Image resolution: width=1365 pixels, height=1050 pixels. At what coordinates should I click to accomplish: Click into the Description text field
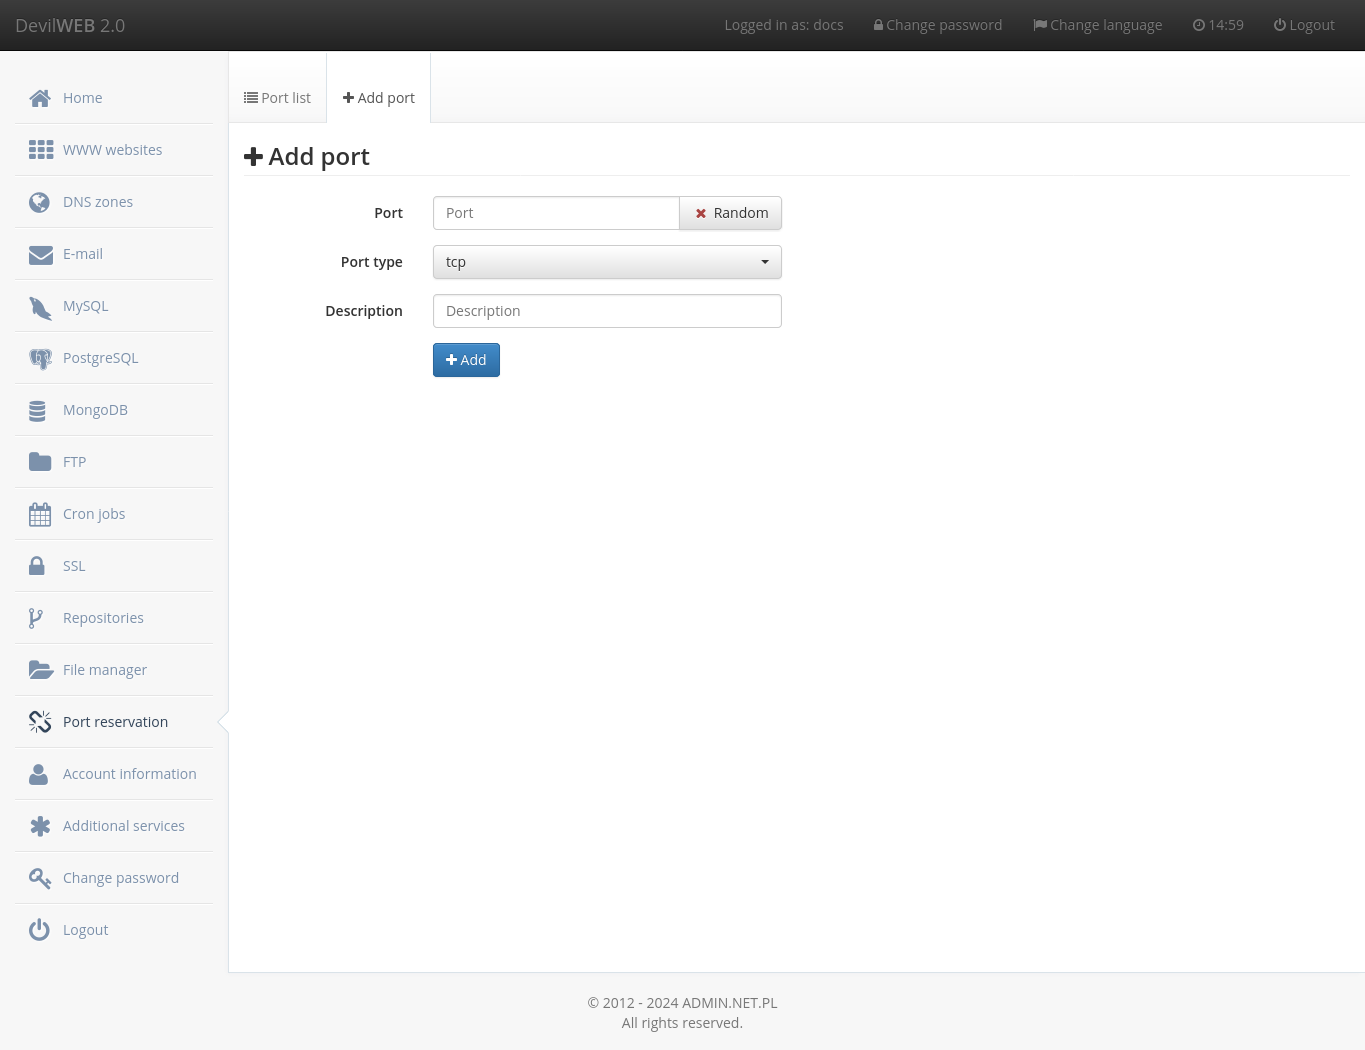[607, 311]
